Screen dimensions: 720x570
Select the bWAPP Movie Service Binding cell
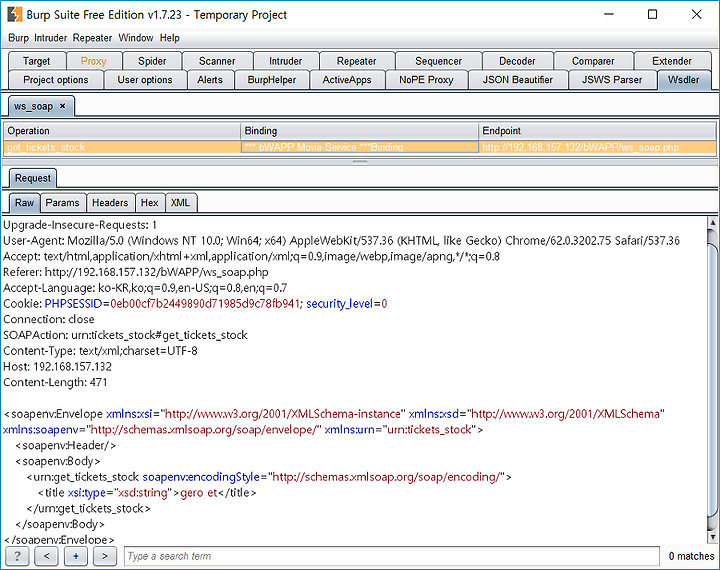pos(360,147)
